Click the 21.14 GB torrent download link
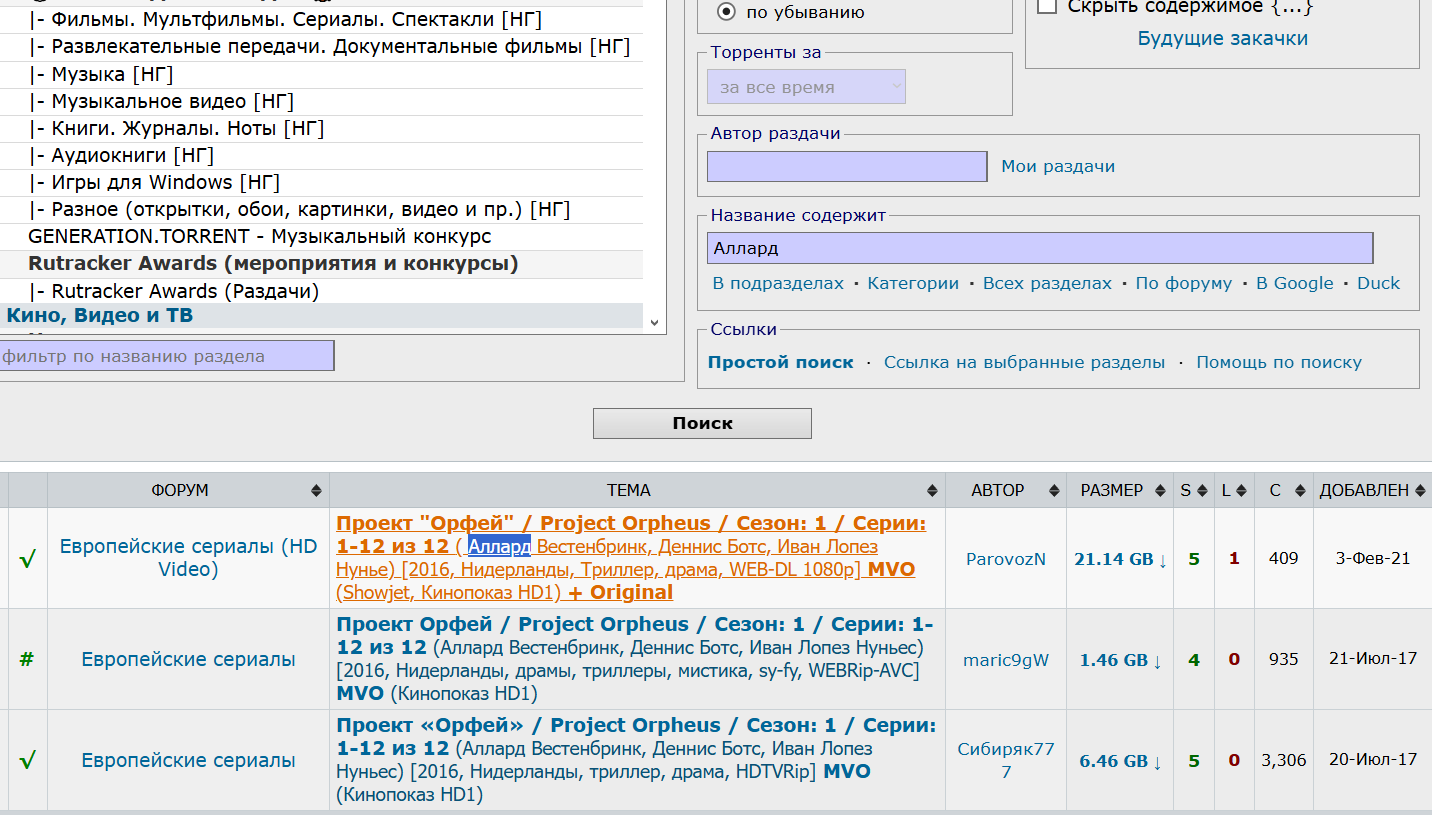 (x=1120, y=559)
